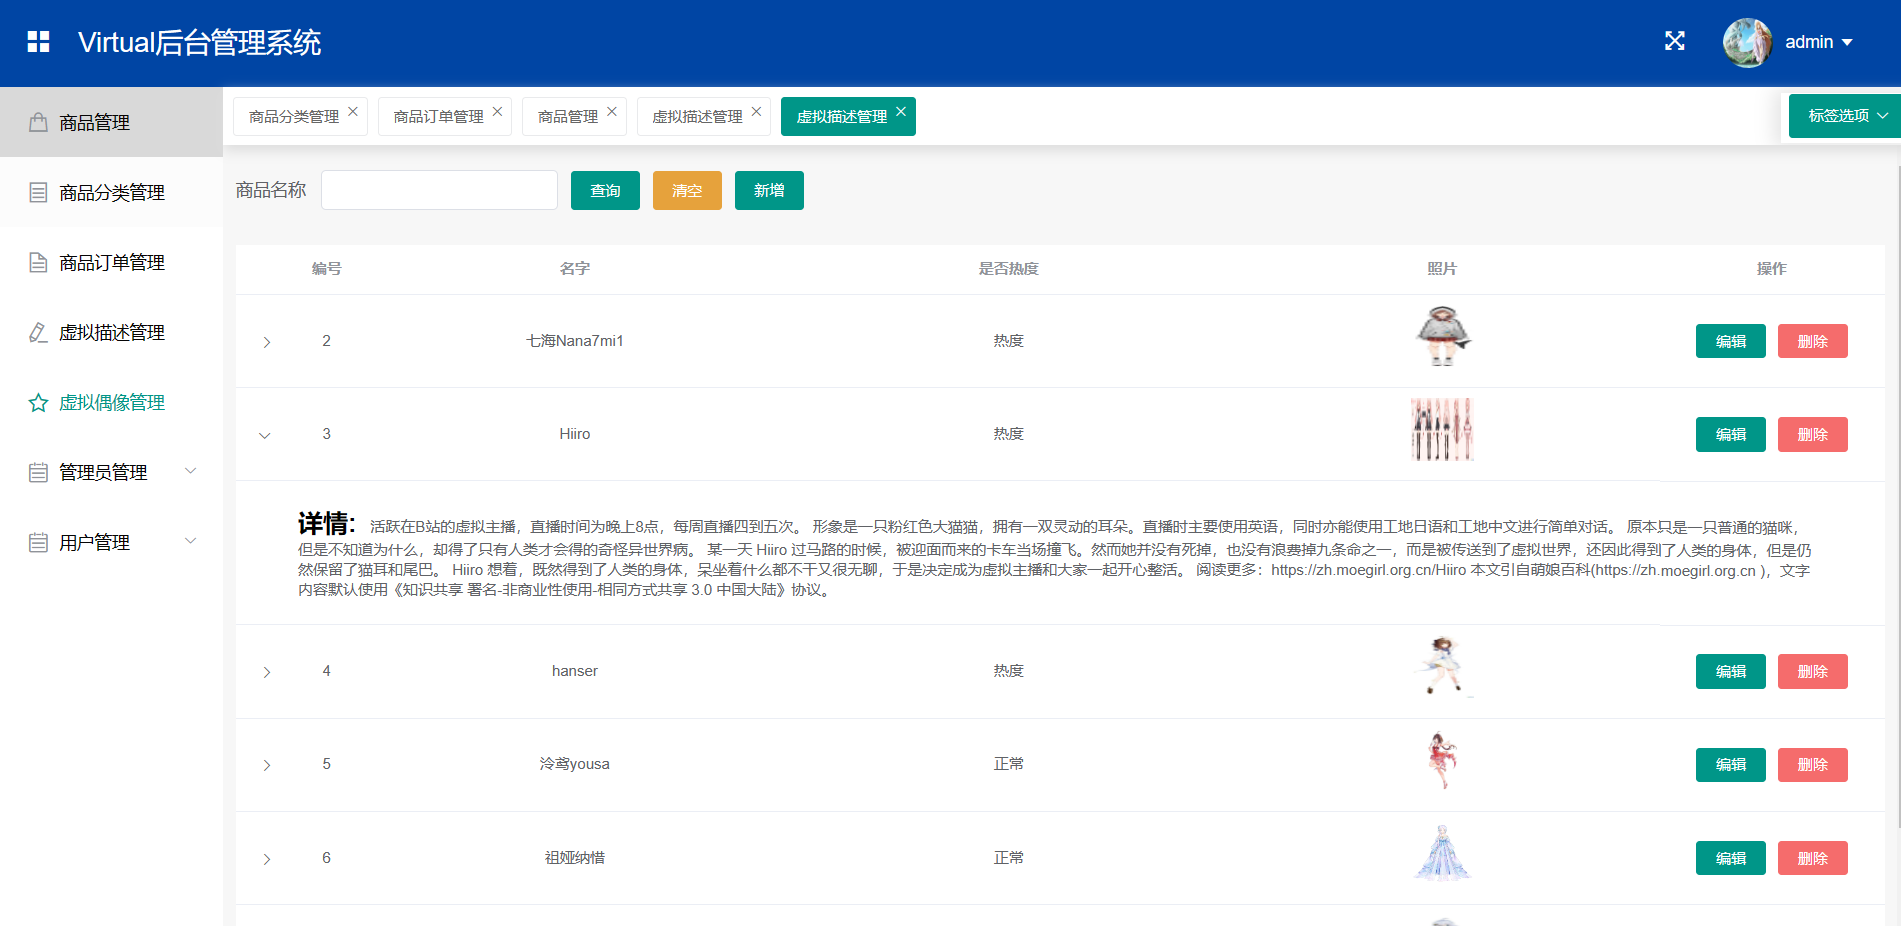Focus the 商品名称 search field
Viewport: 1901px width, 926px height.
click(439, 190)
